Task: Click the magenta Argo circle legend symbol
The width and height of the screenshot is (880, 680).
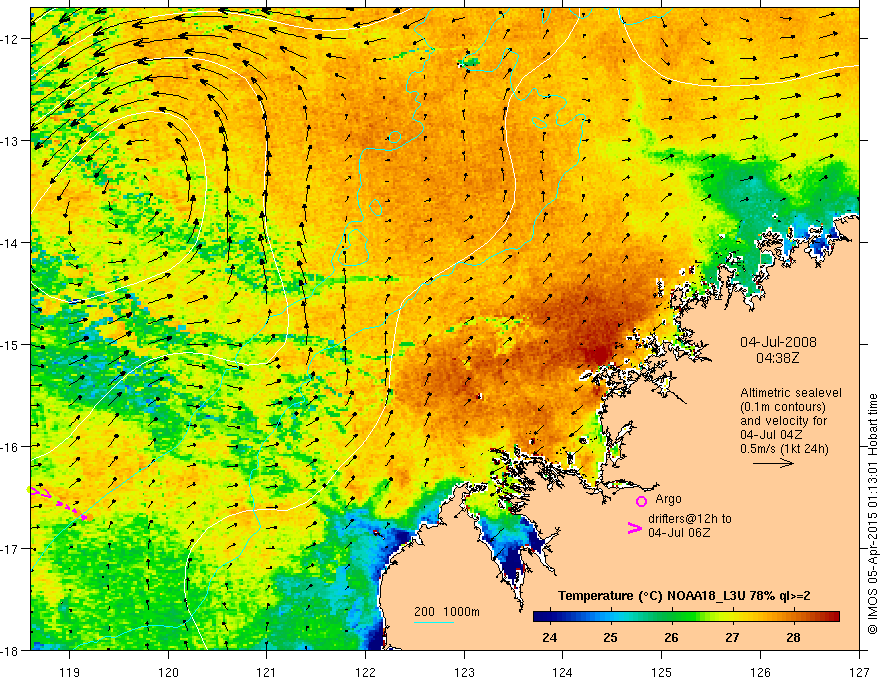Action: click(641, 501)
